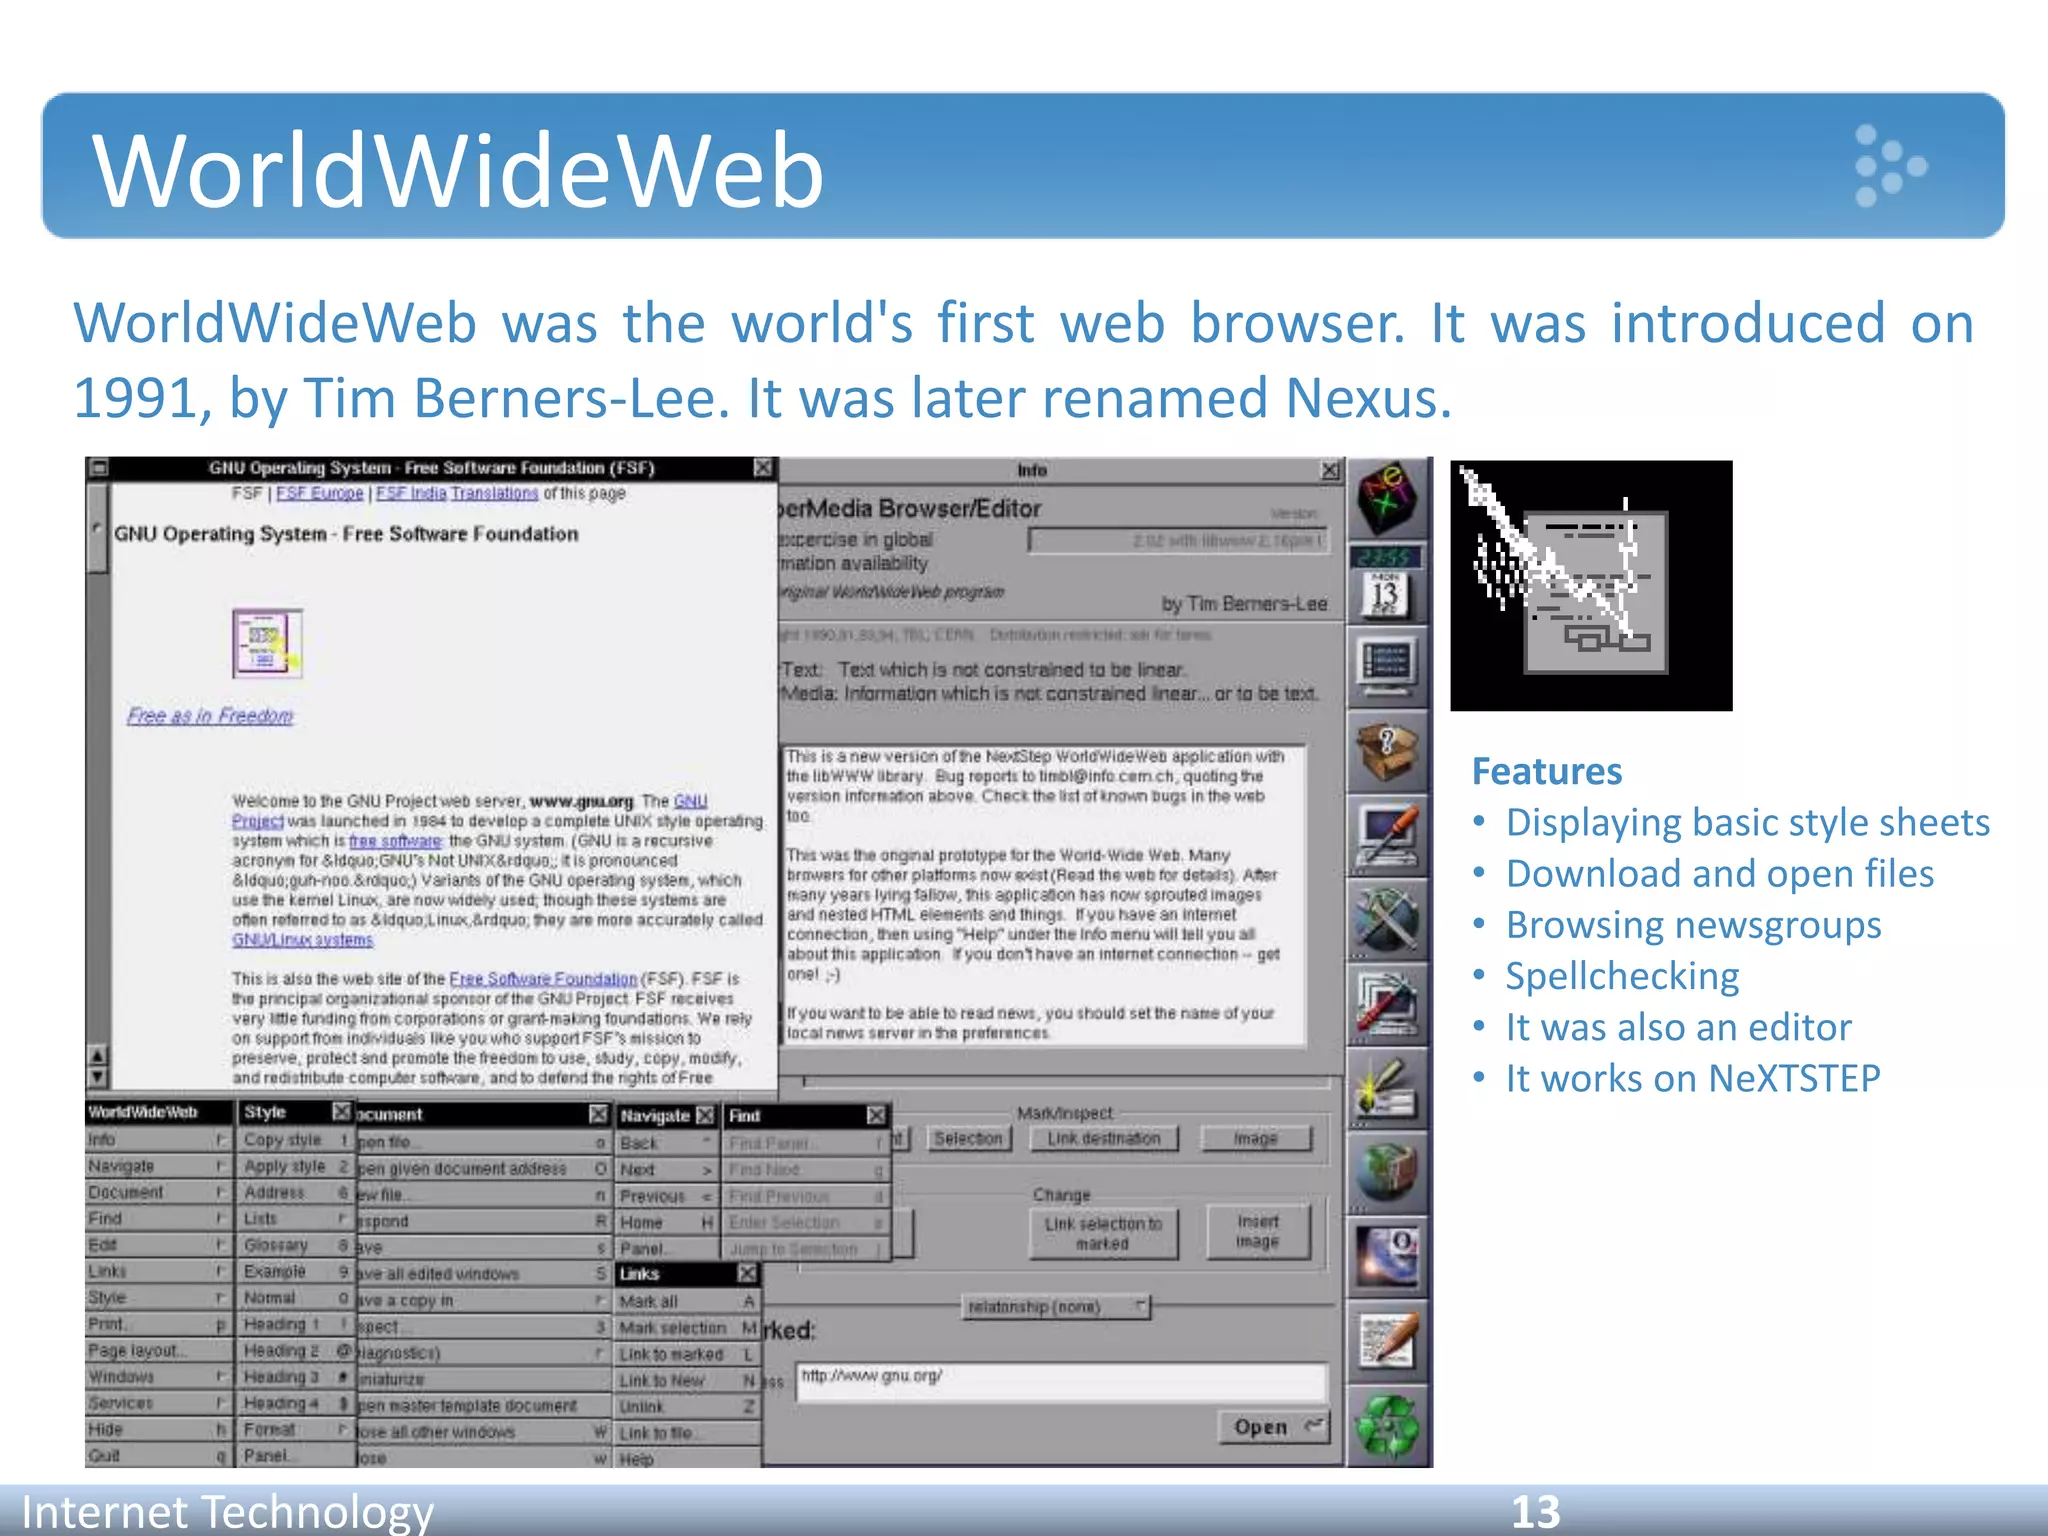
Task: Expand the Document submenu in main menu
Action: [x=158, y=1192]
